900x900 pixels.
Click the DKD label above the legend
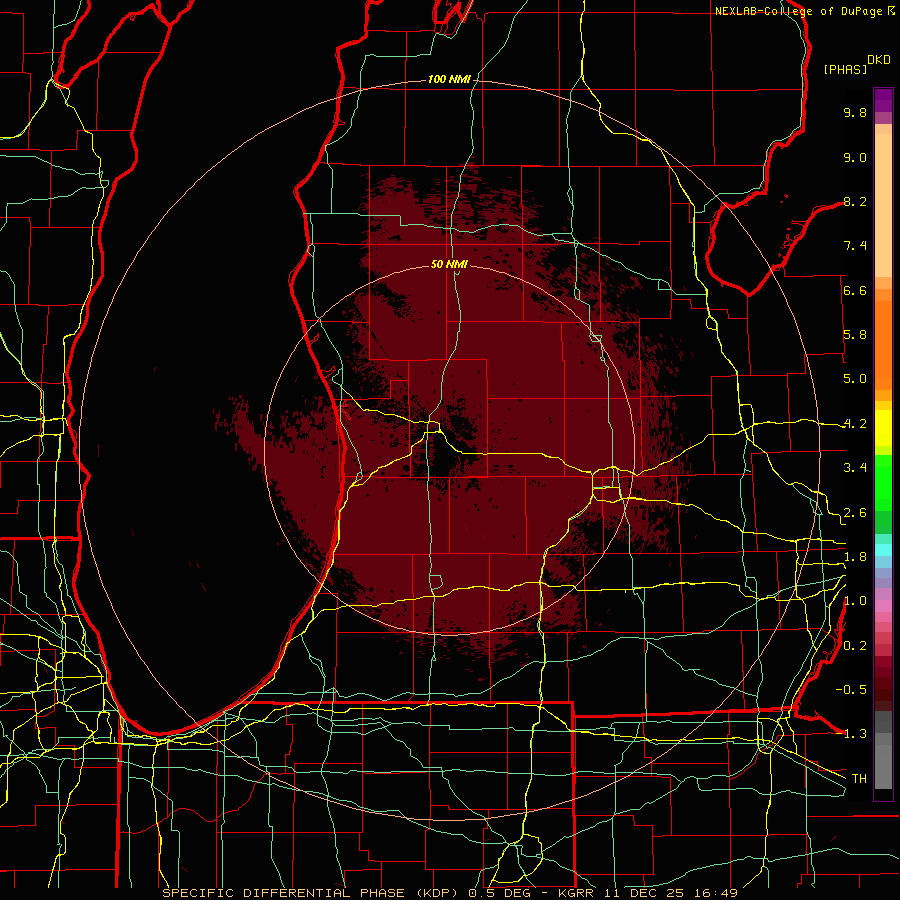pos(879,60)
